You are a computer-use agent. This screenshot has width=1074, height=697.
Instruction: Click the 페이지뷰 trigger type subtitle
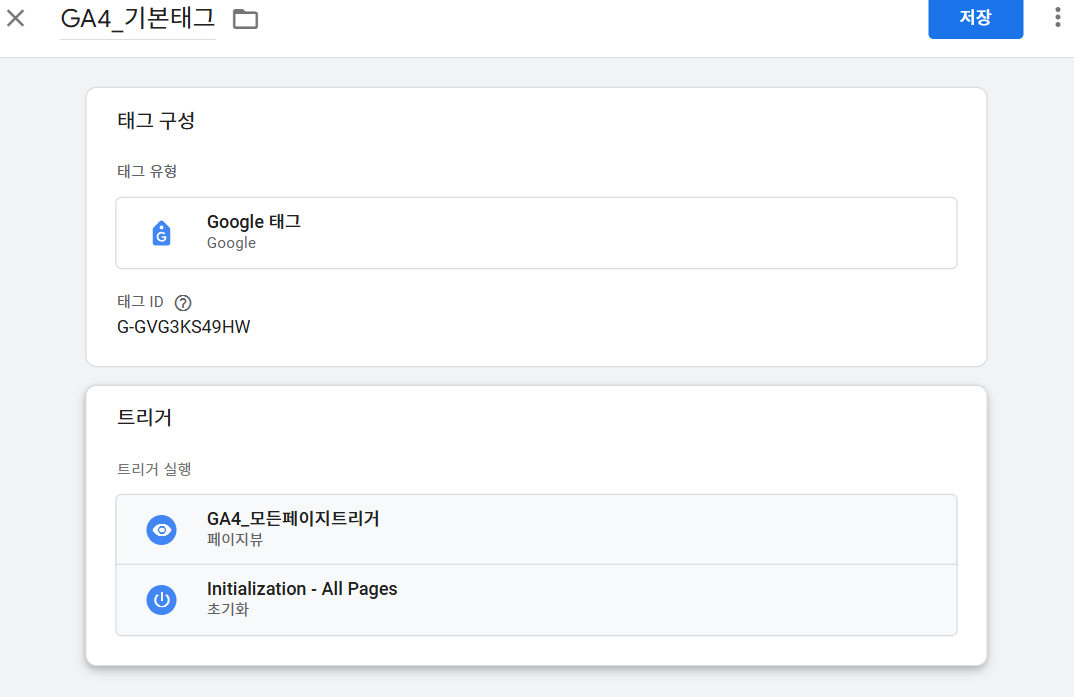(235, 540)
